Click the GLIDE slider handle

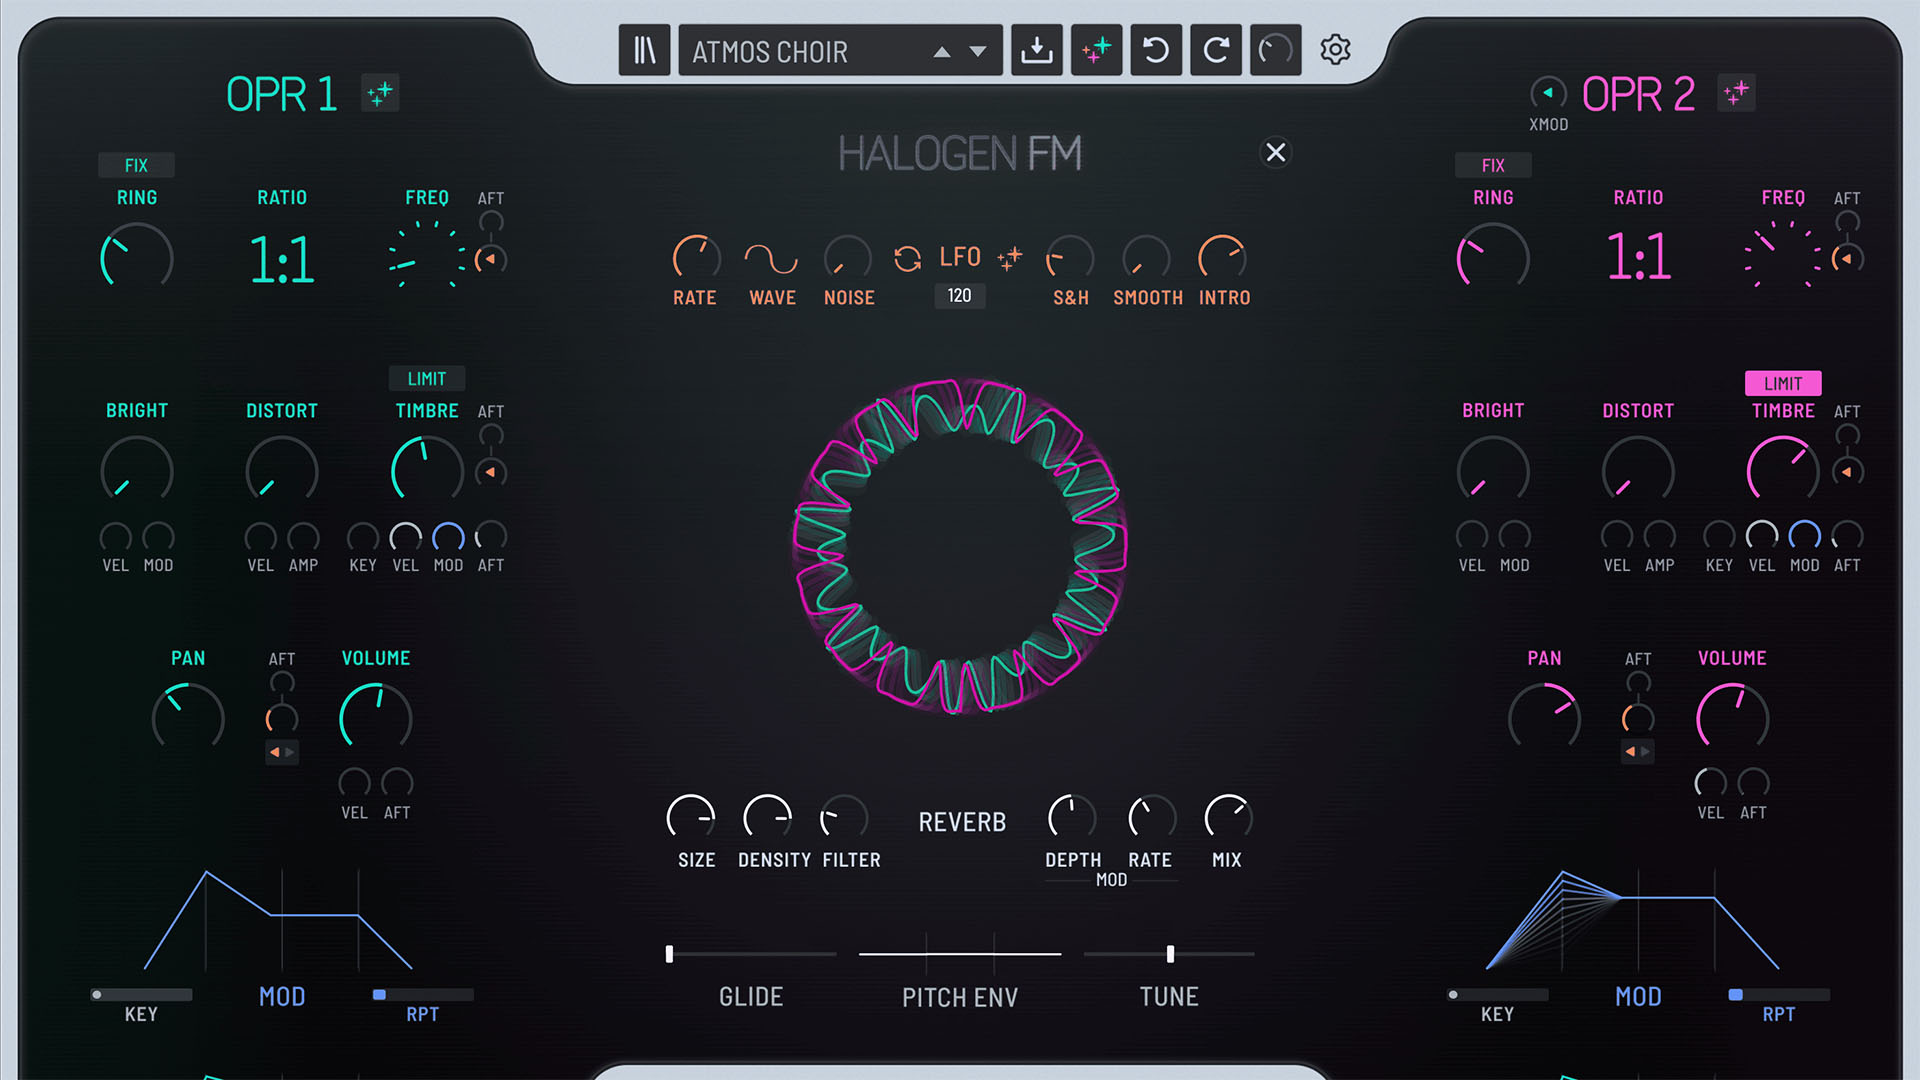coord(669,954)
